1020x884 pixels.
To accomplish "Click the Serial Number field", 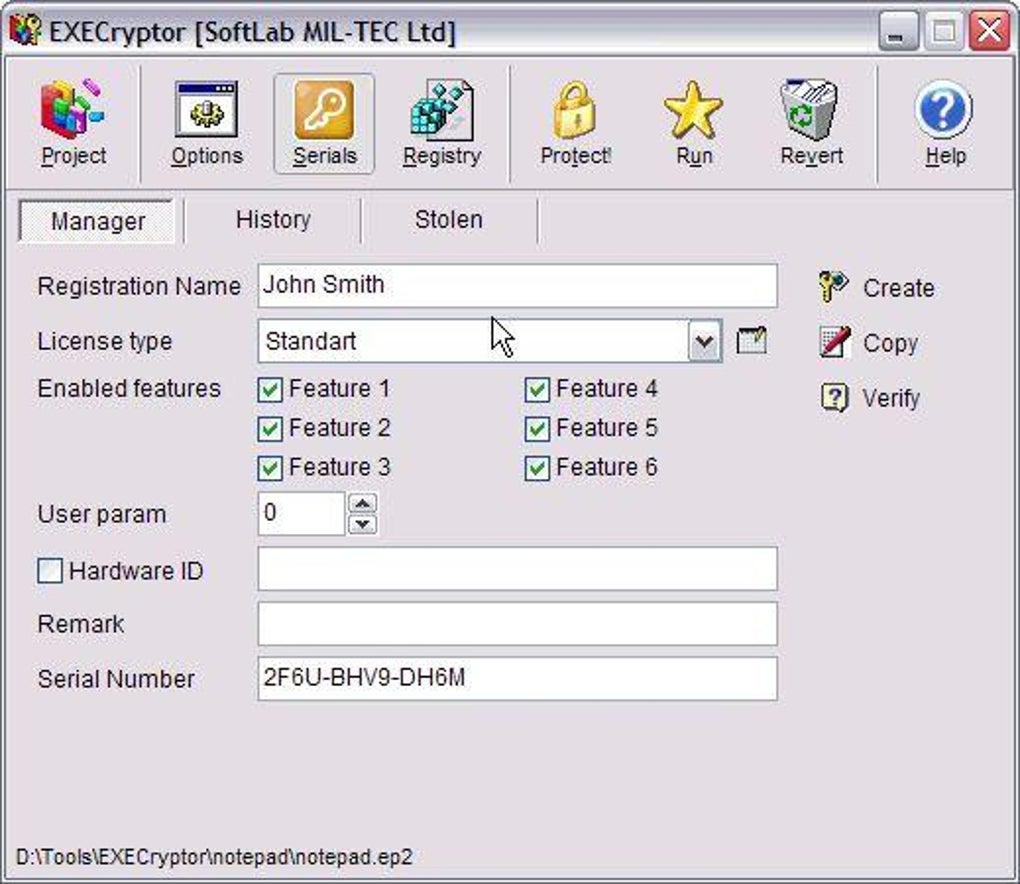I will click(517, 678).
